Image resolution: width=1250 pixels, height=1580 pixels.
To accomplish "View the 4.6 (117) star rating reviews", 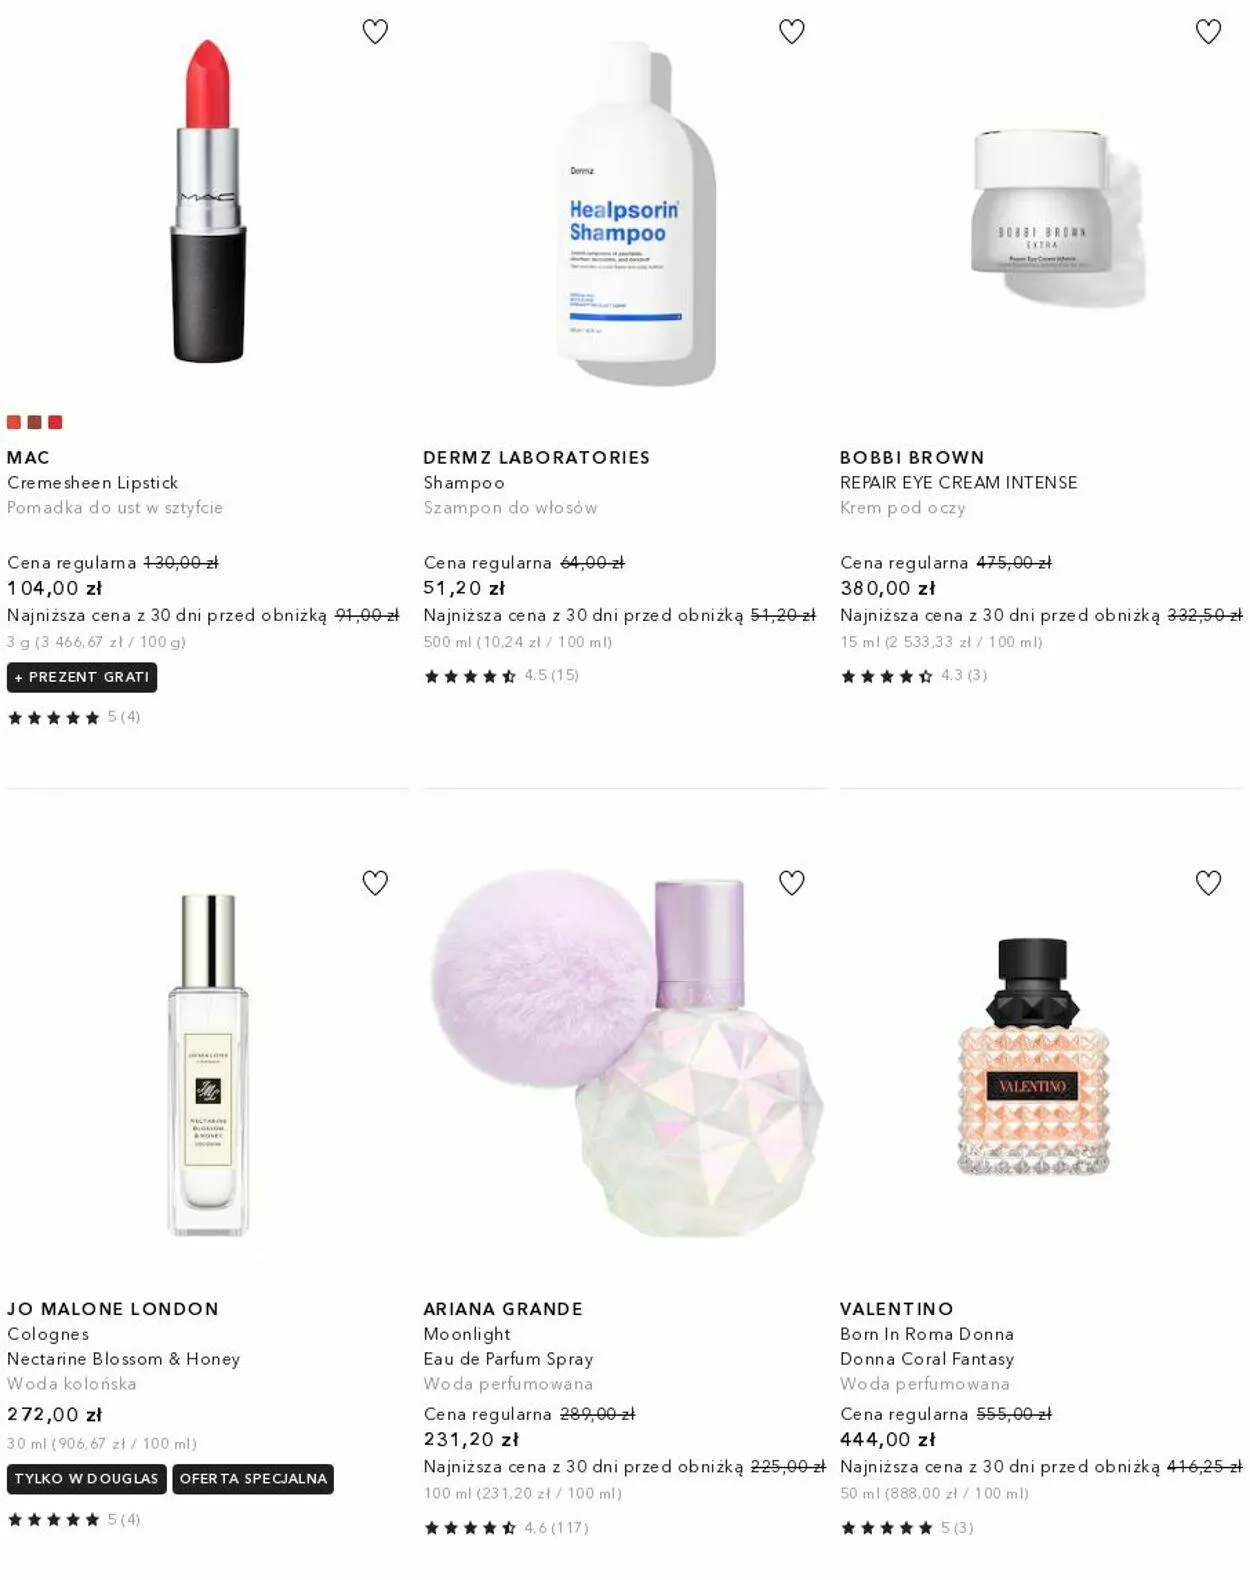I will (x=506, y=1528).
